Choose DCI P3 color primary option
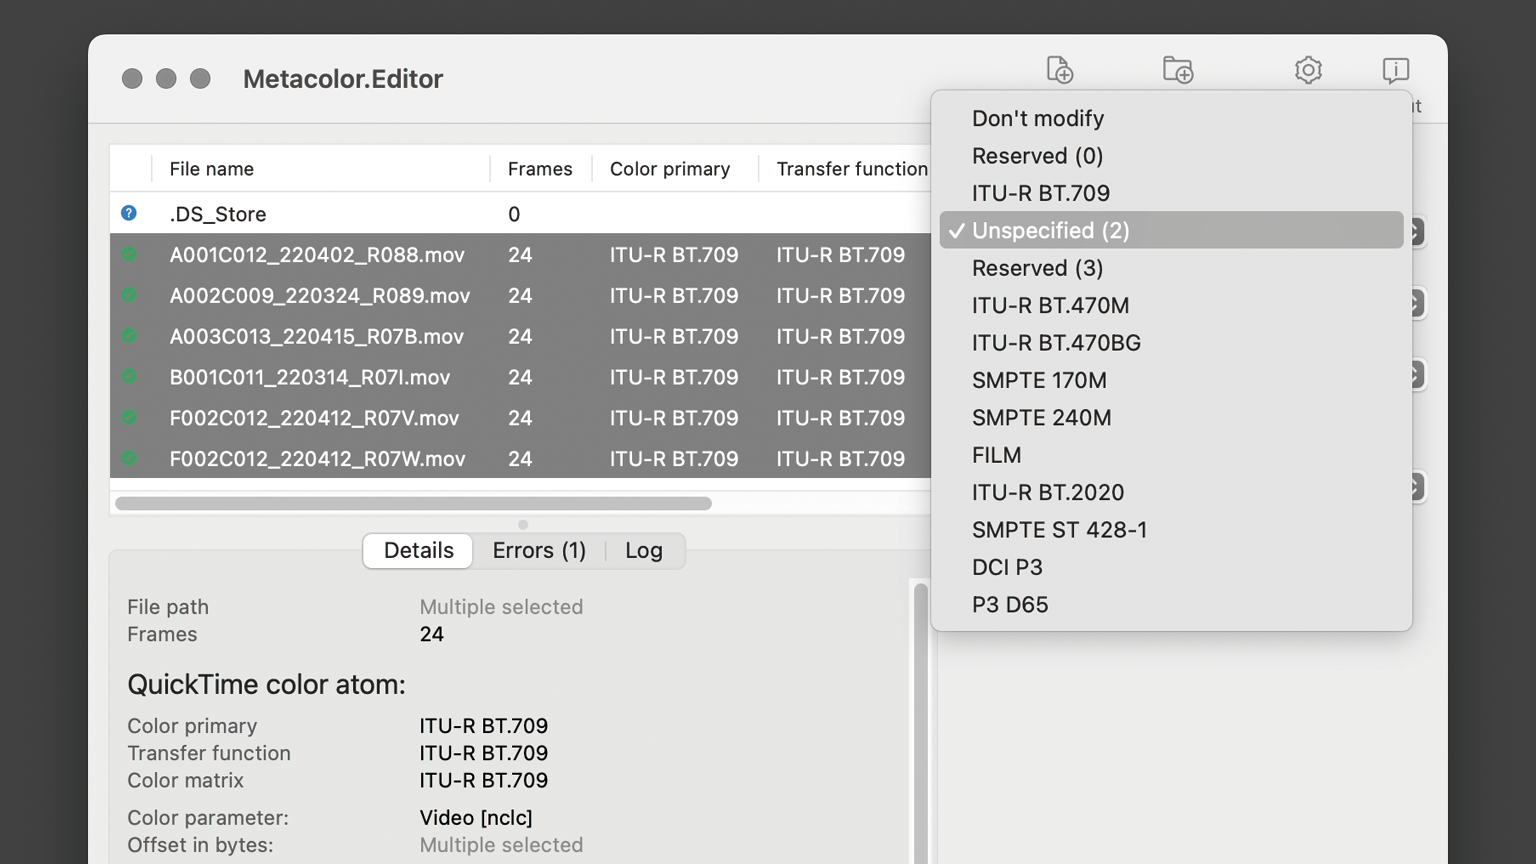The width and height of the screenshot is (1536, 864). click(x=1007, y=567)
